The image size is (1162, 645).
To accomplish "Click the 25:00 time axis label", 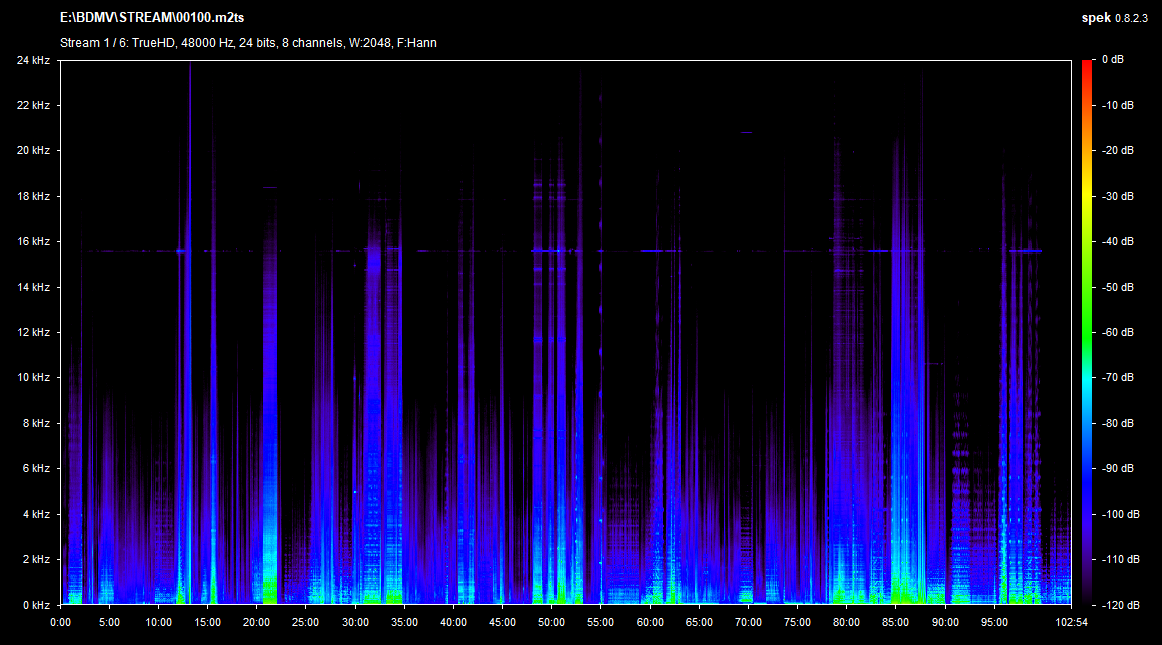I will (x=305, y=621).
